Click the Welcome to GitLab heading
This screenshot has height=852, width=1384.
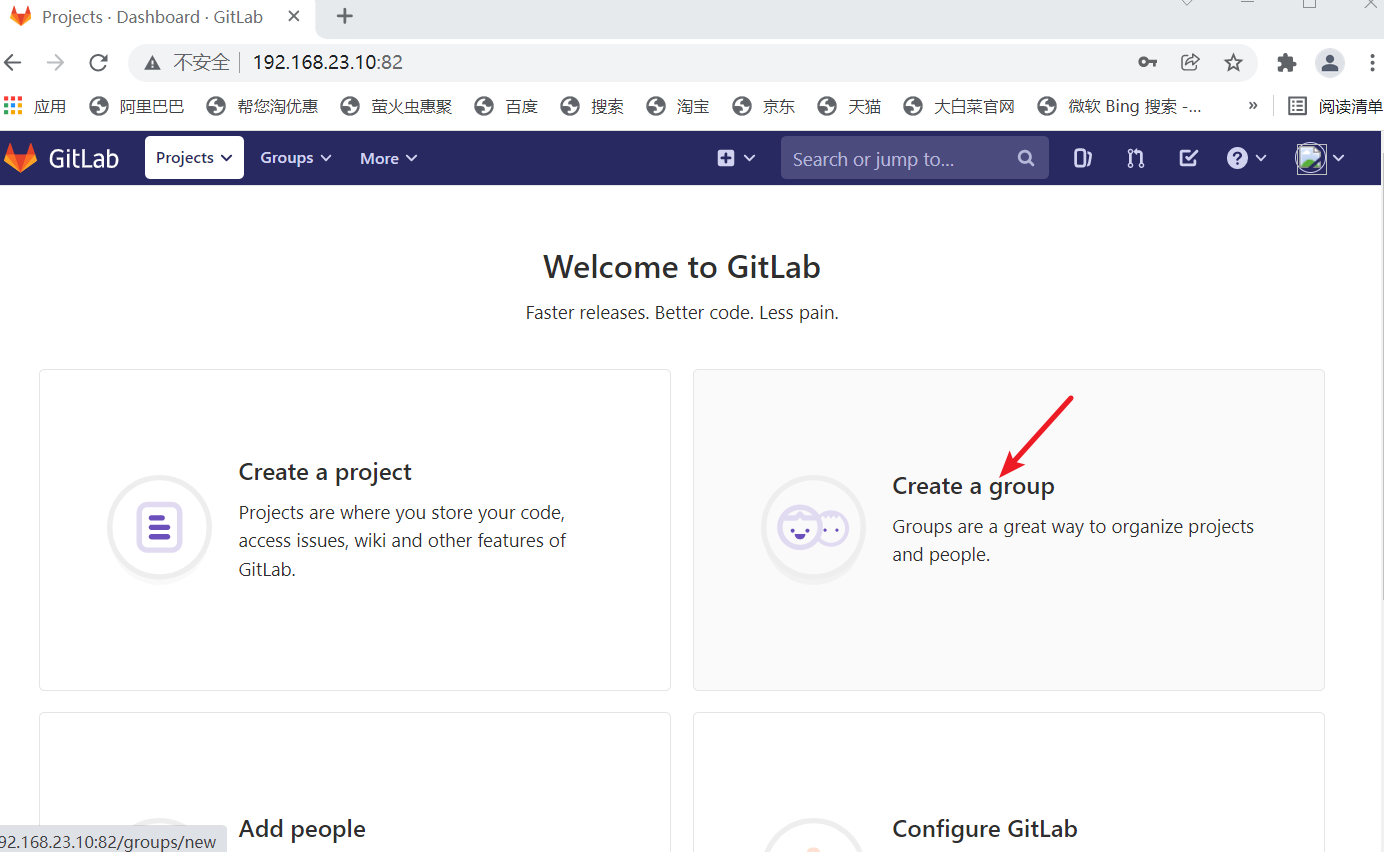click(x=682, y=267)
